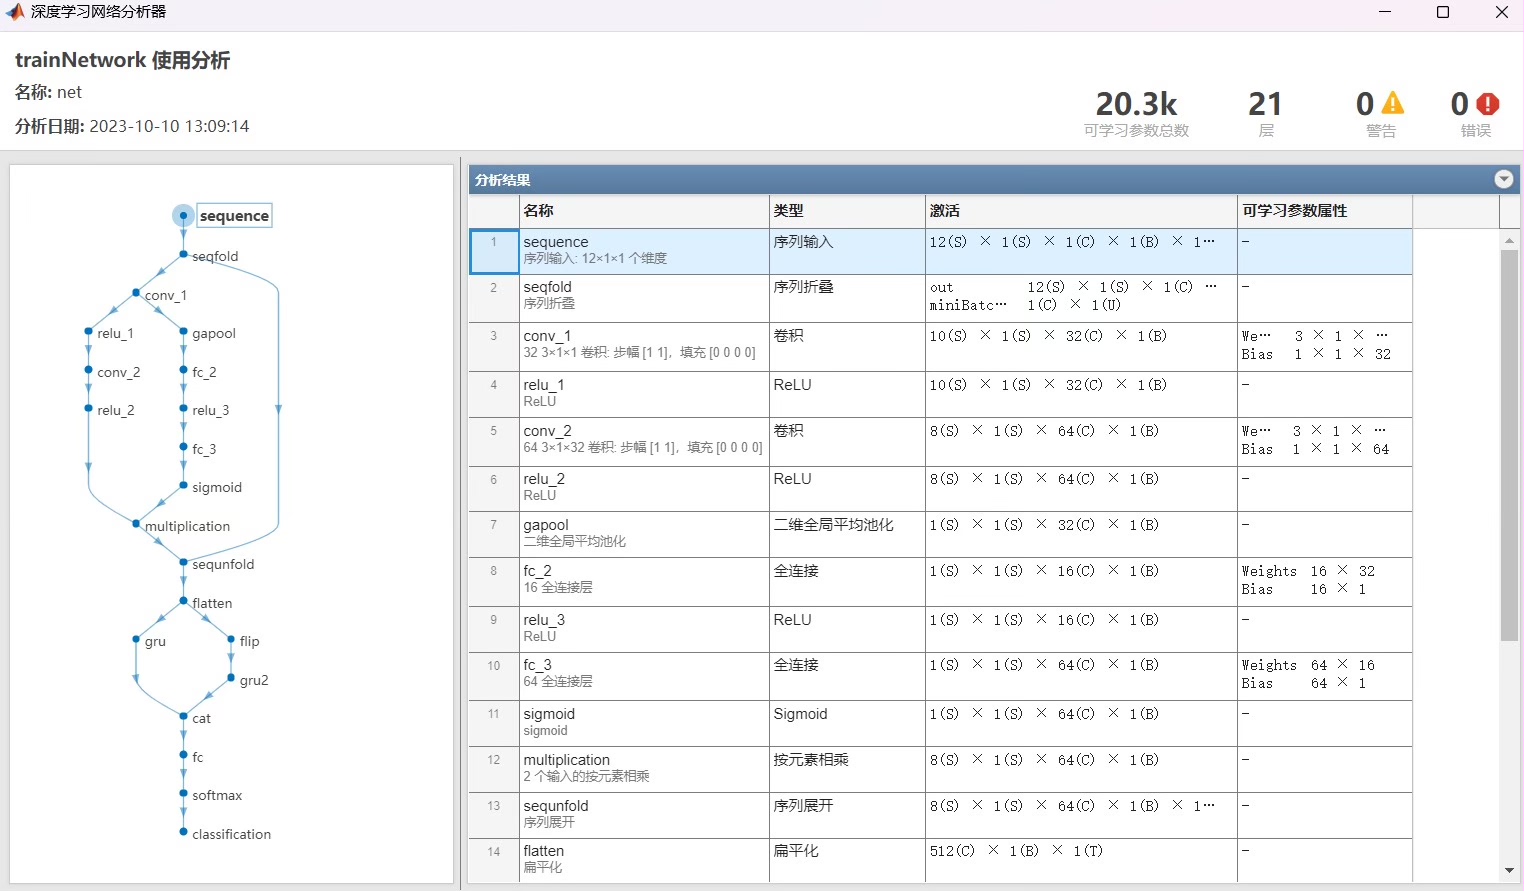Expand the analysis results panel options arrow
The height and width of the screenshot is (891, 1524).
(1503, 179)
